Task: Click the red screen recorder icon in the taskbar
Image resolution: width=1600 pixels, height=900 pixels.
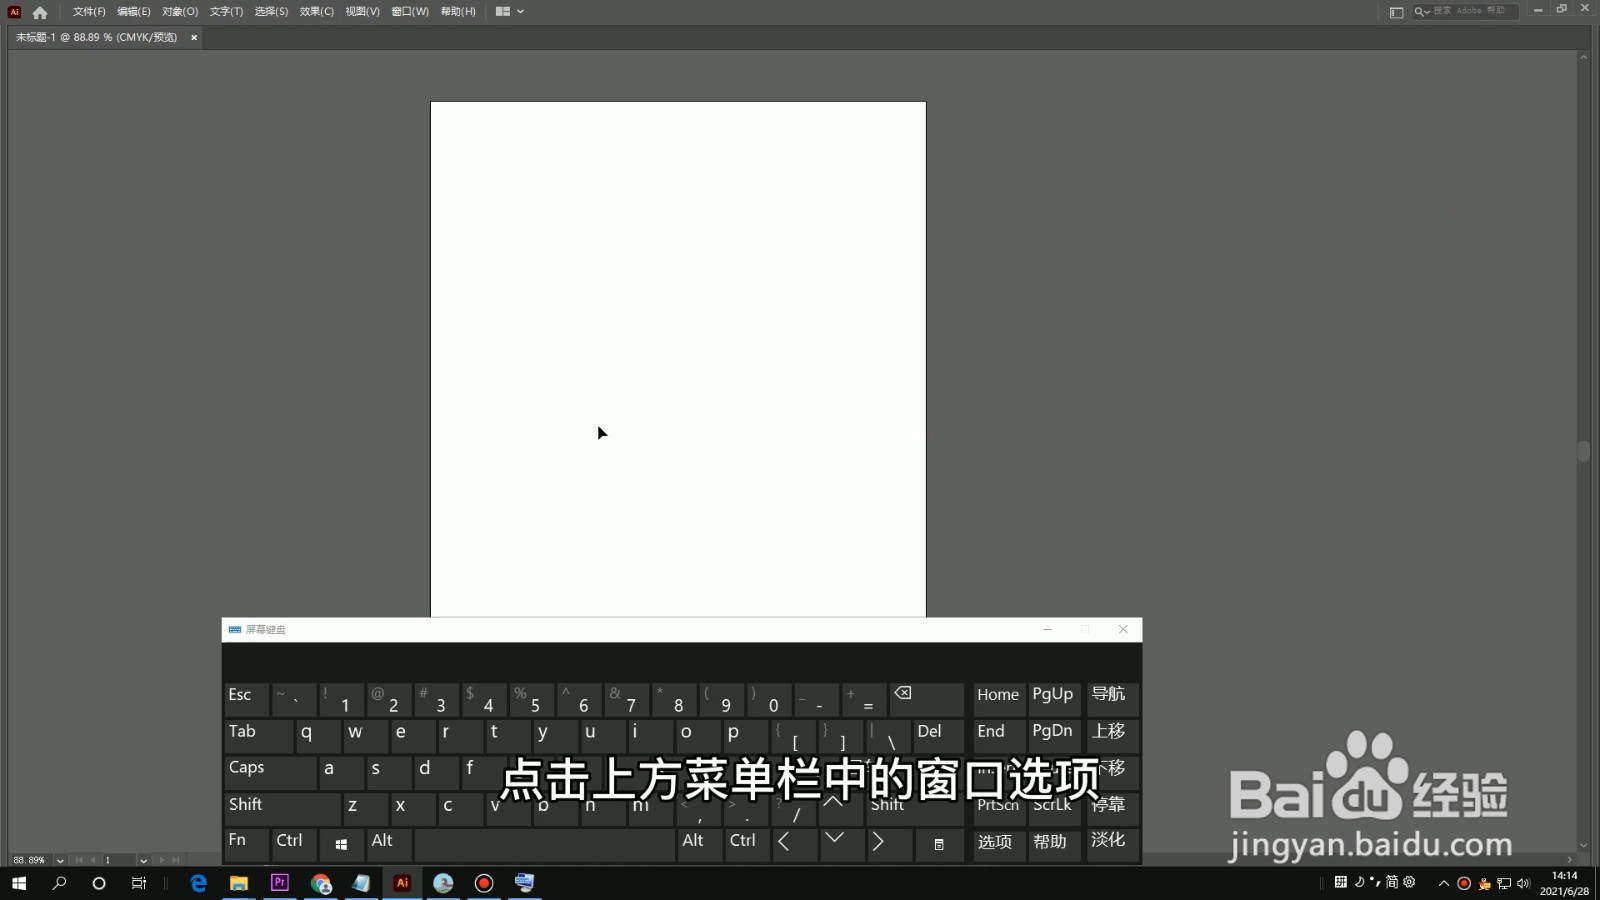Action: [484, 883]
